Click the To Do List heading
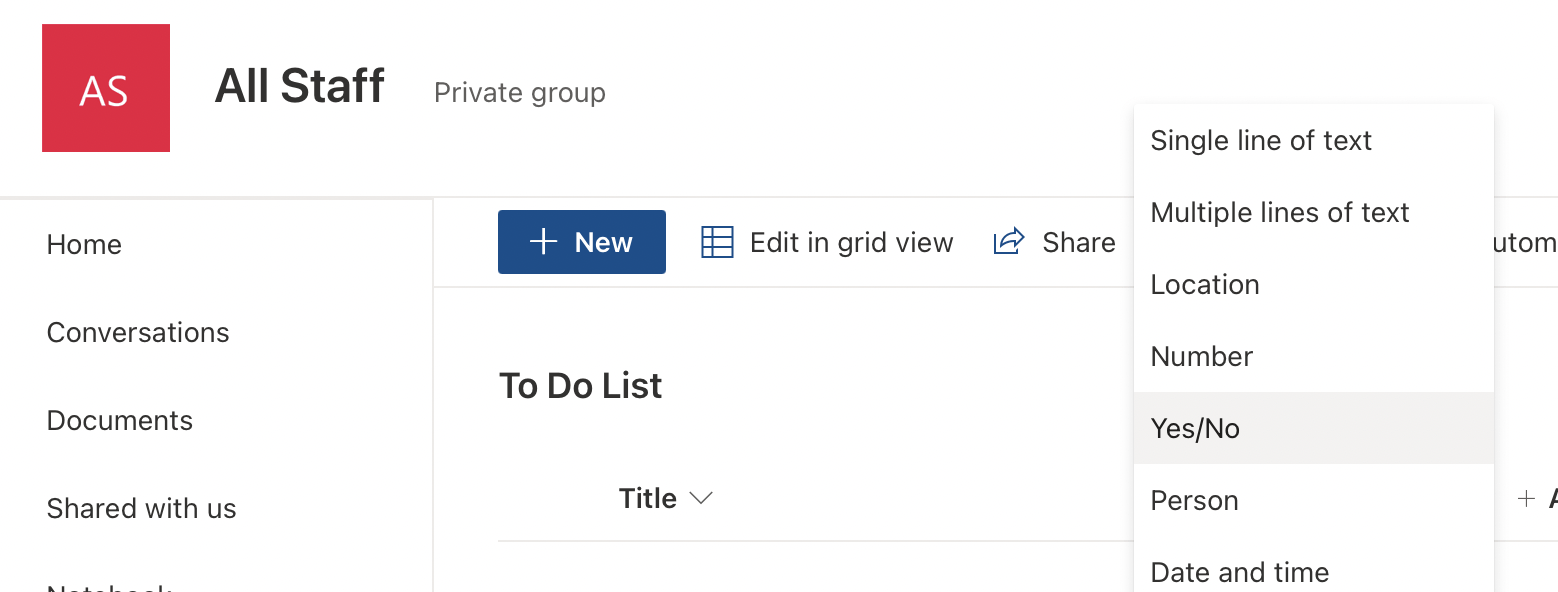Viewport: 1558px width, 592px height. click(x=580, y=386)
